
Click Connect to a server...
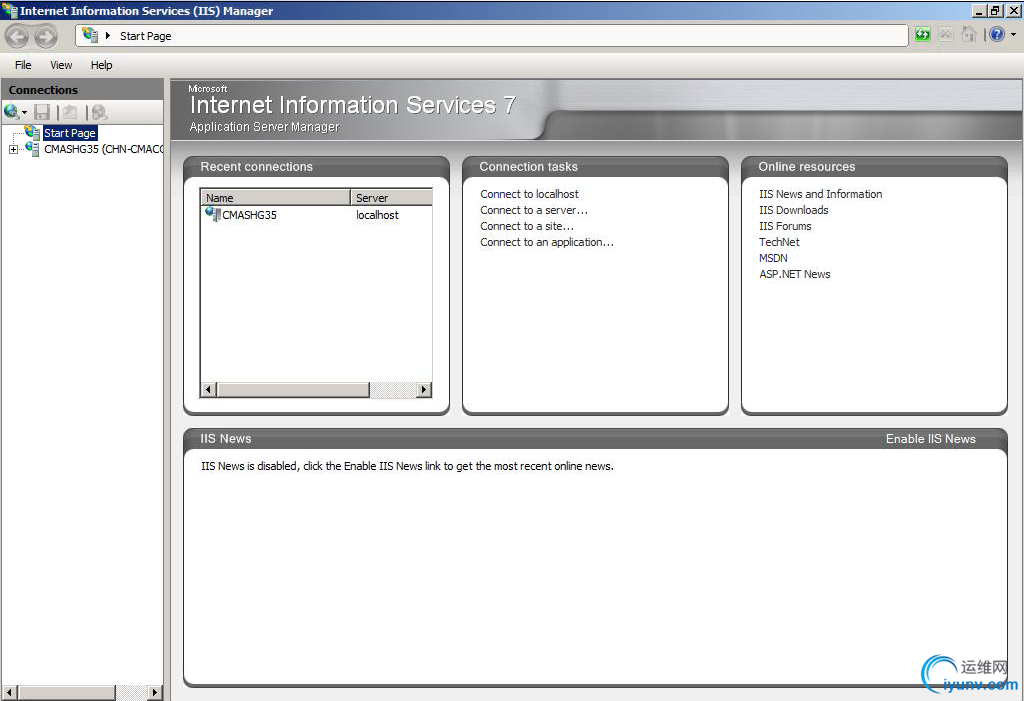coord(534,210)
